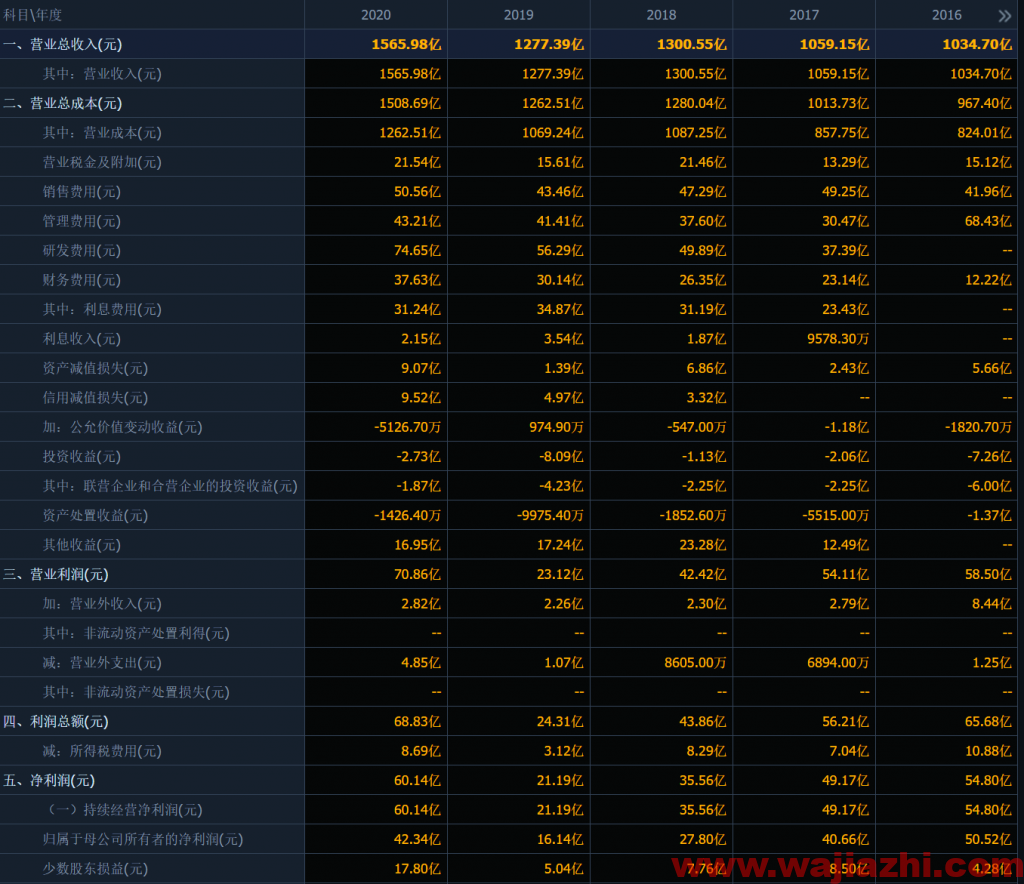Select the 其中：营业成本(元) row label
The width and height of the screenshot is (1024, 884).
[x=102, y=133]
